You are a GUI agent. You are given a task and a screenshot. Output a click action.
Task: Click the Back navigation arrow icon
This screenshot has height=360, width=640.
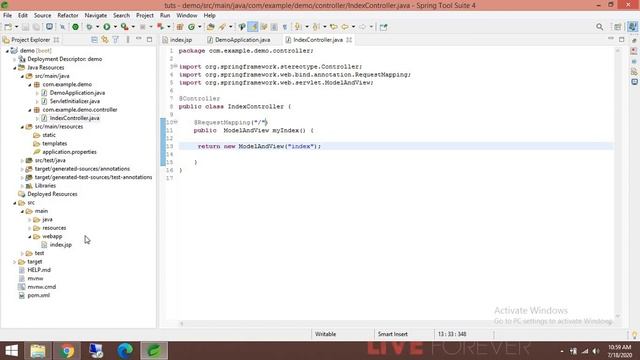click(x=345, y=27)
